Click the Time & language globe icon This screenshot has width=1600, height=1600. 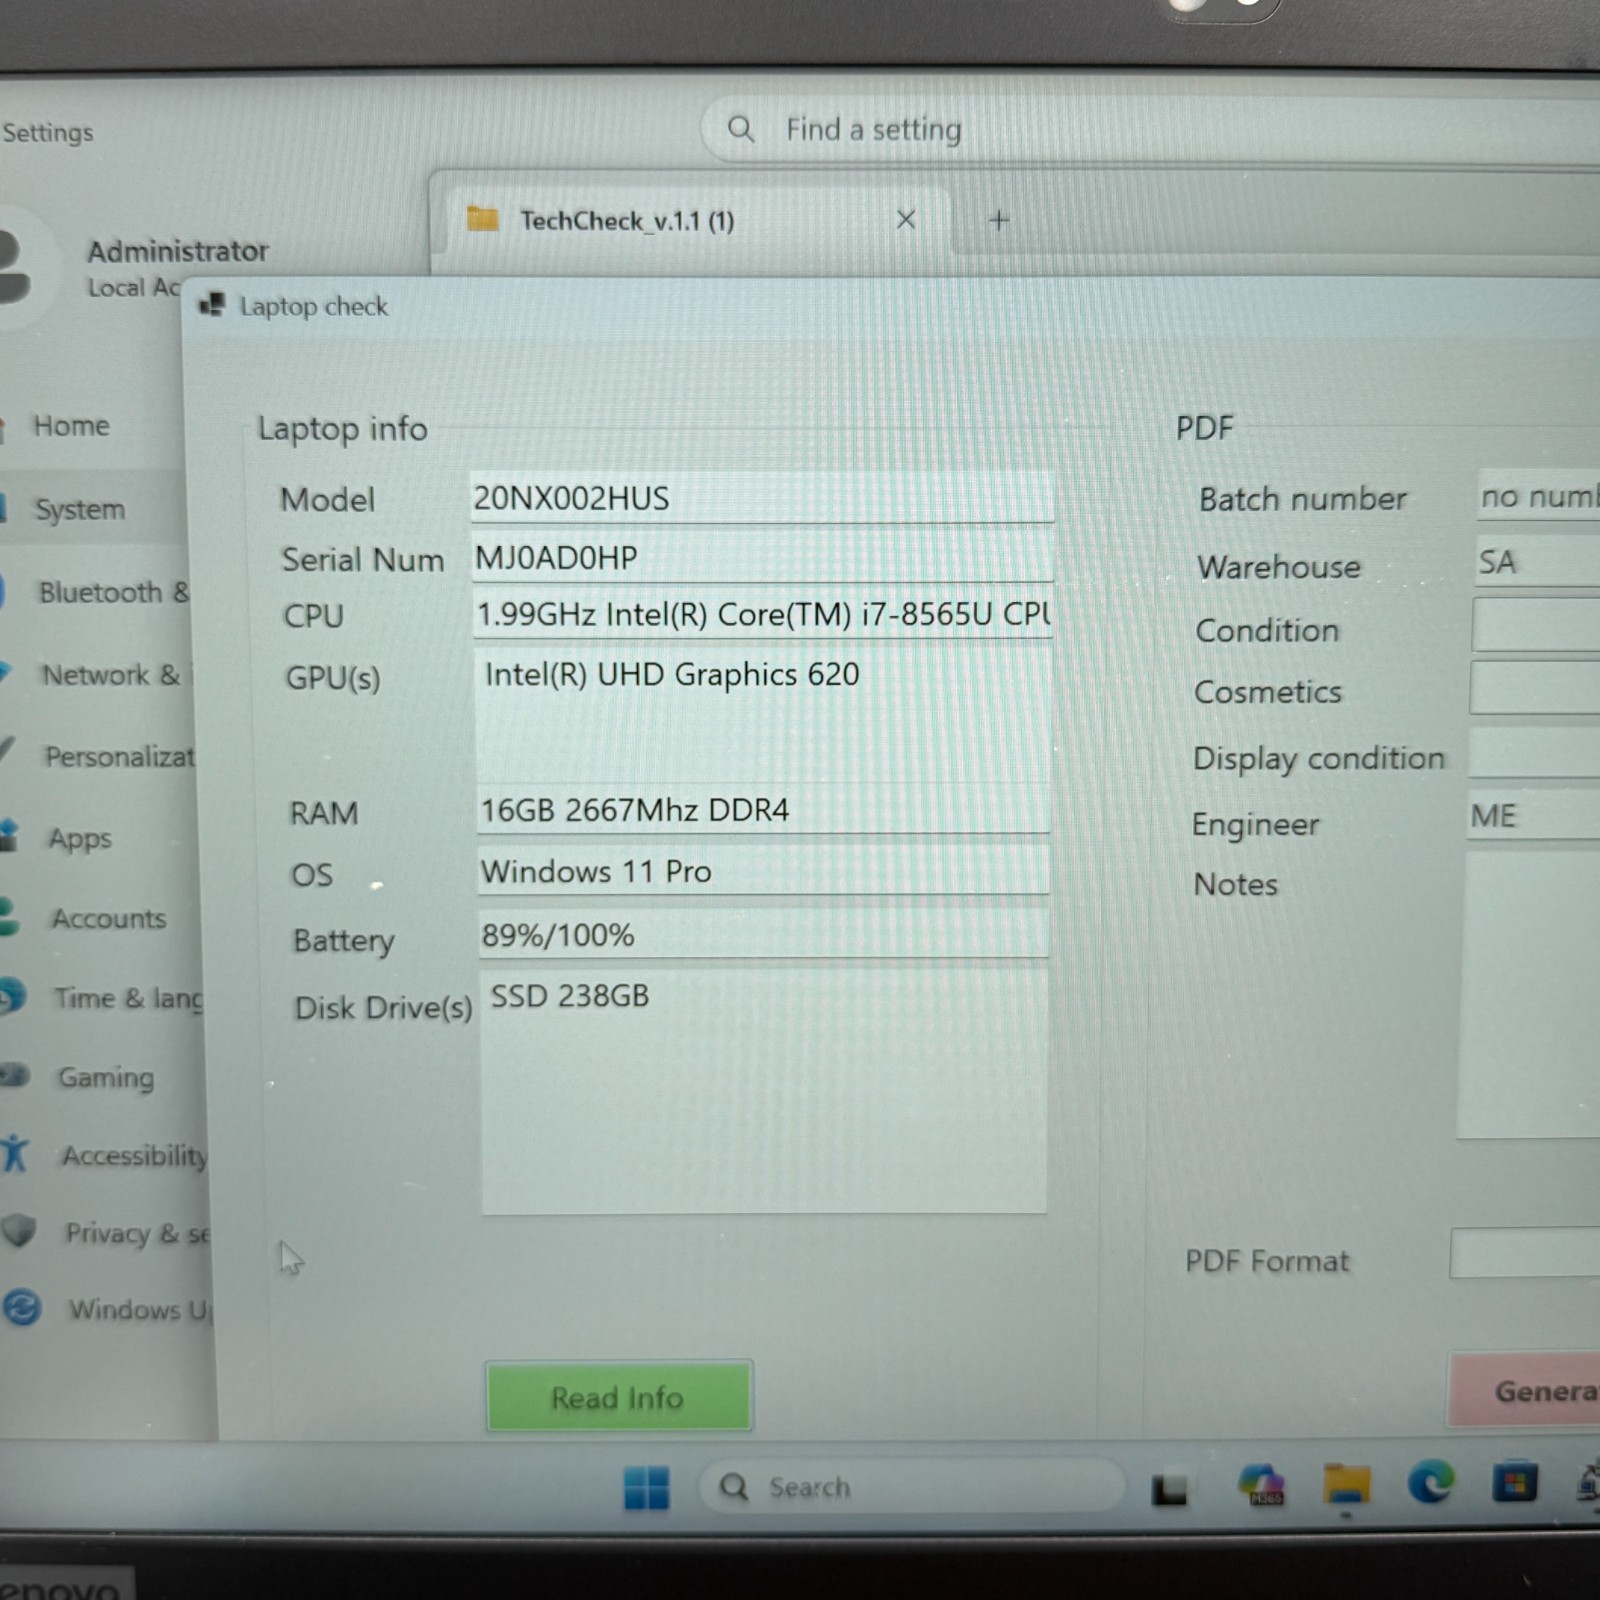point(14,996)
